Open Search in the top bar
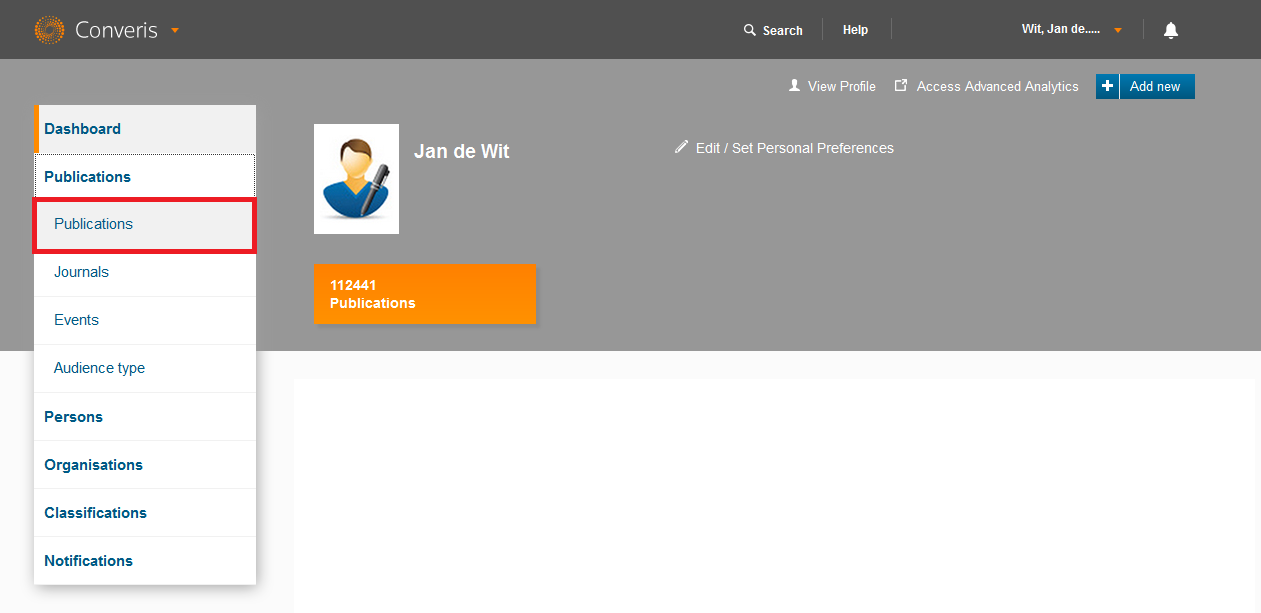The height and width of the screenshot is (613, 1261). (773, 30)
